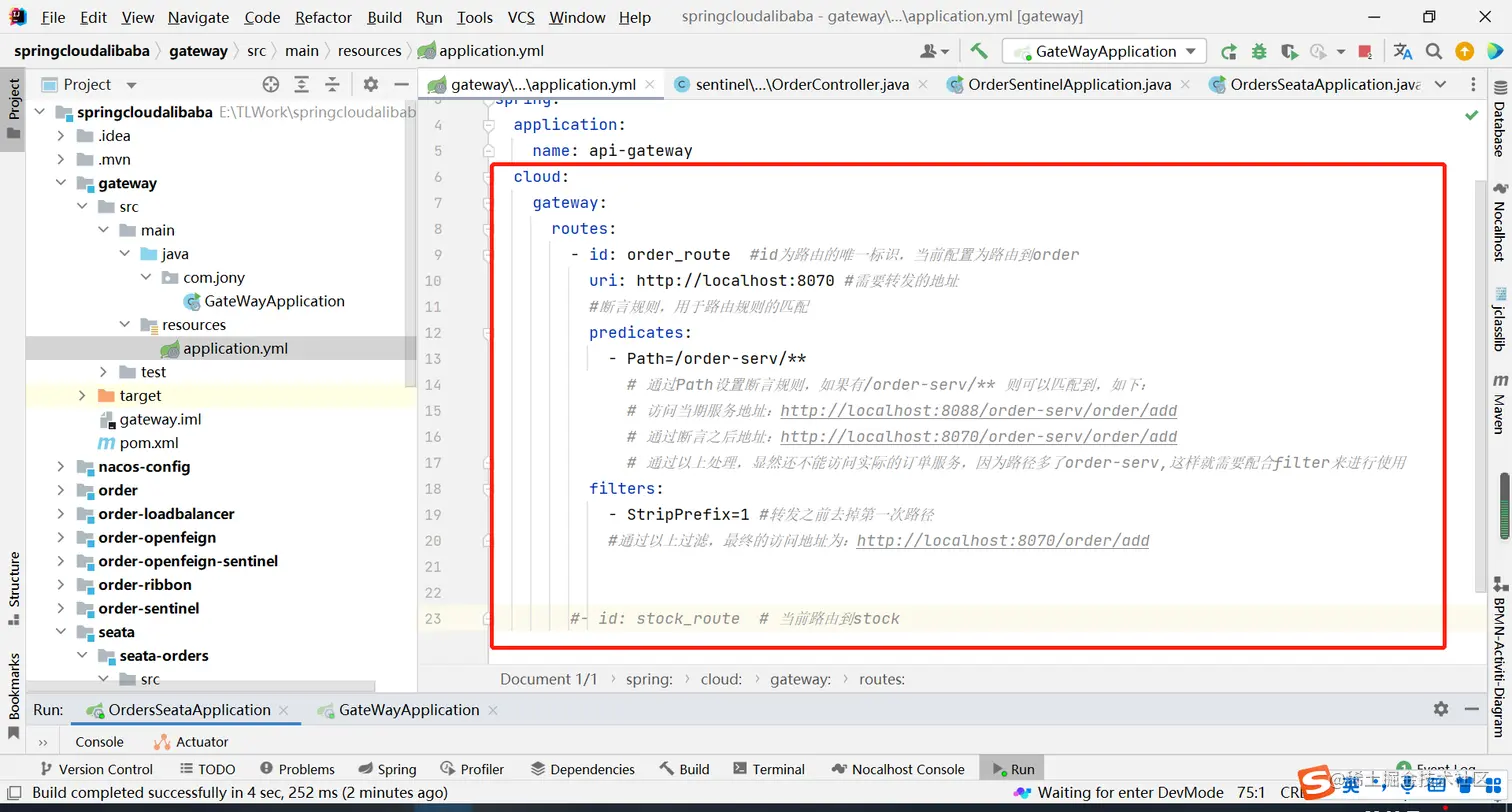
Task: Collapse all in Project panel
Action: (x=332, y=85)
